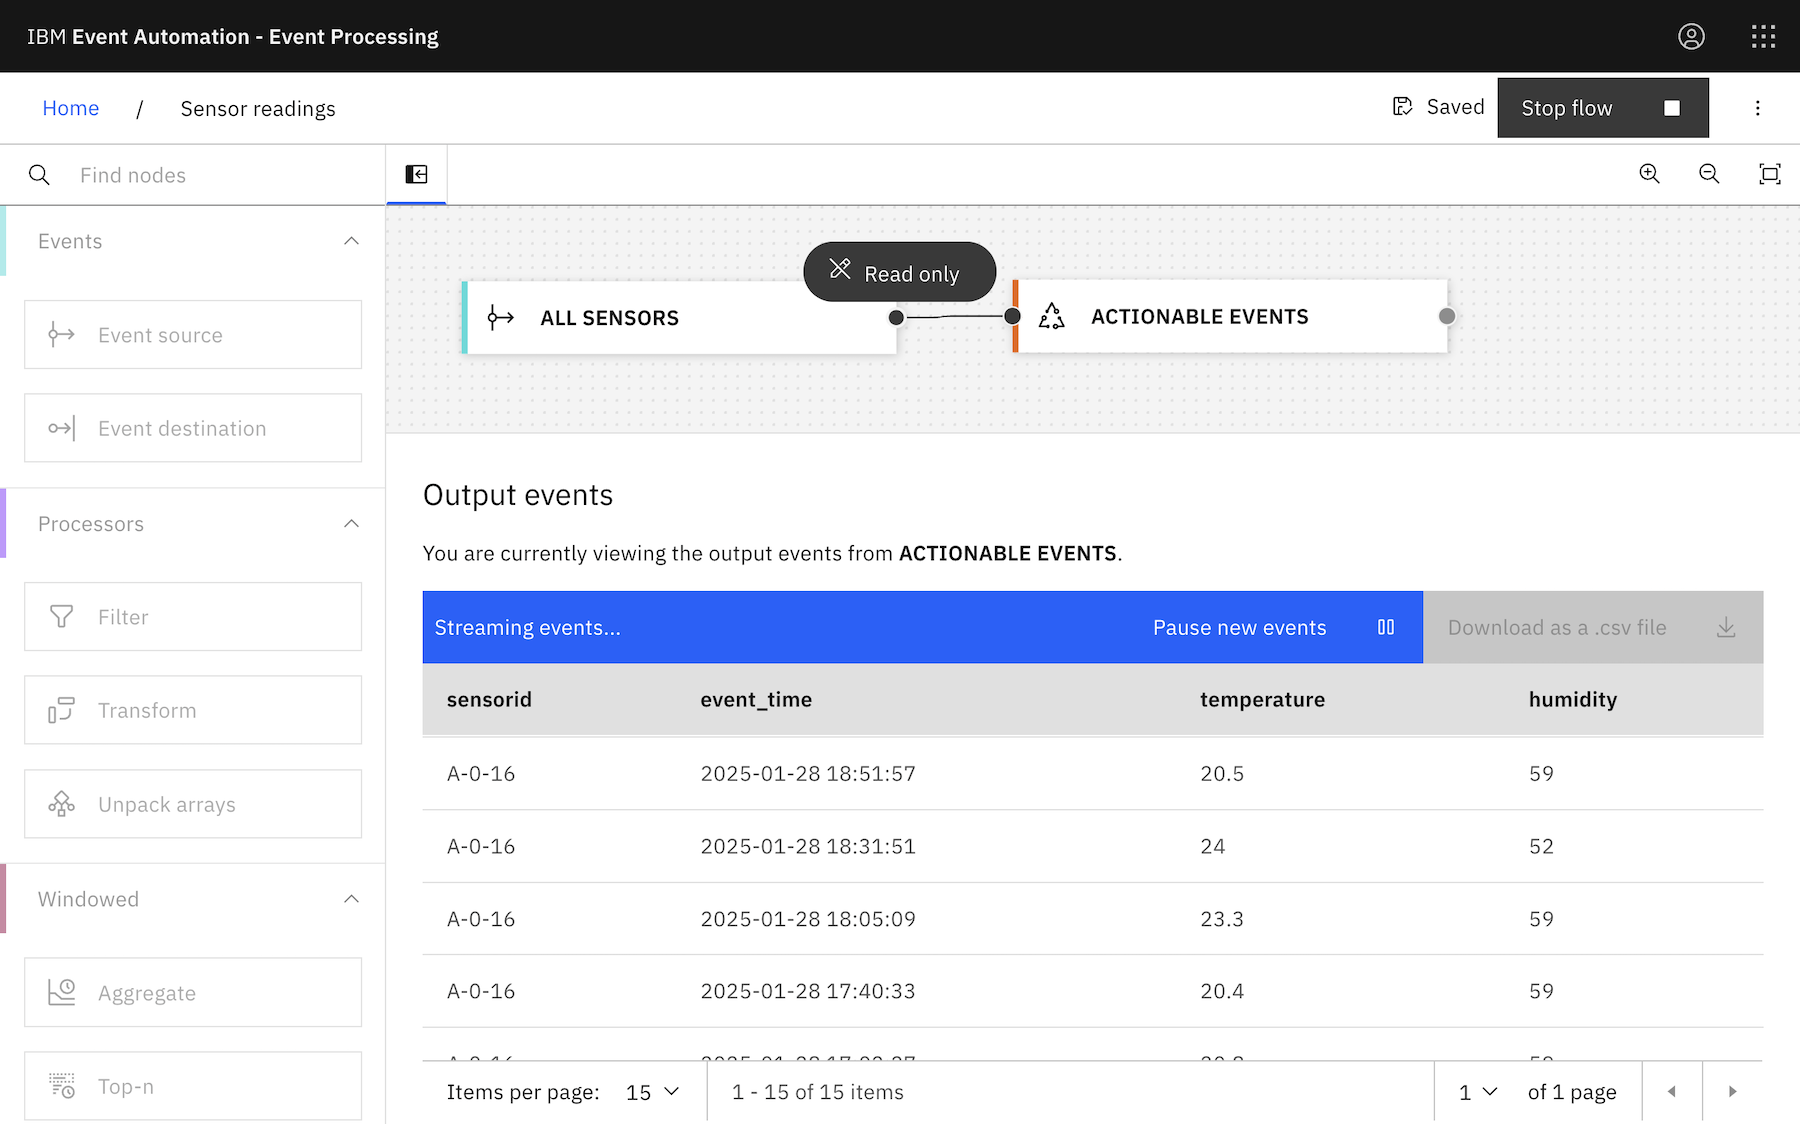The image size is (1800, 1124).
Task: Collapse the Windowed section
Action: pos(351,899)
